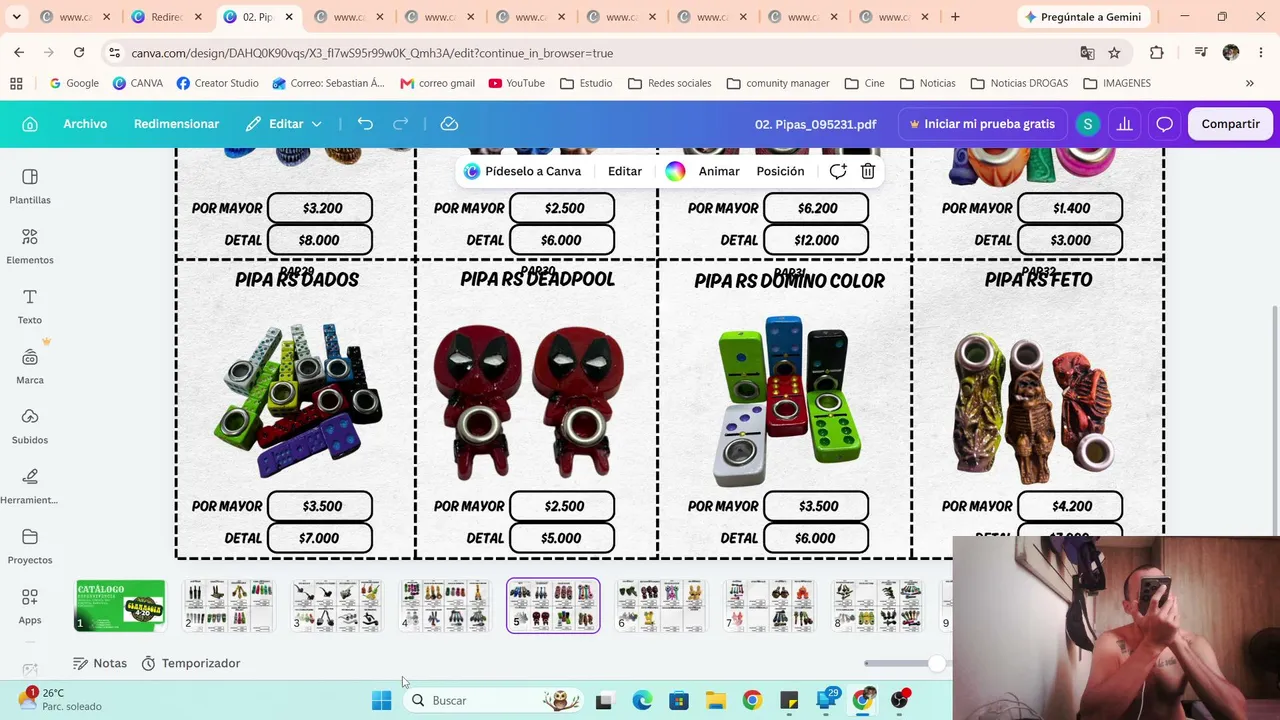
Task: Select the $12.000 price box
Action: click(816, 240)
